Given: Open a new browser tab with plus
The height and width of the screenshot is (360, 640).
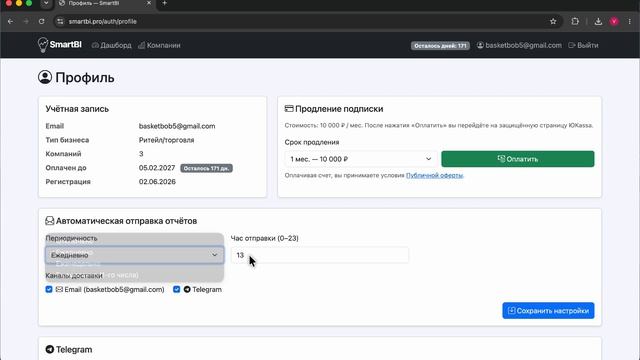Looking at the screenshot, I should point(164,3).
